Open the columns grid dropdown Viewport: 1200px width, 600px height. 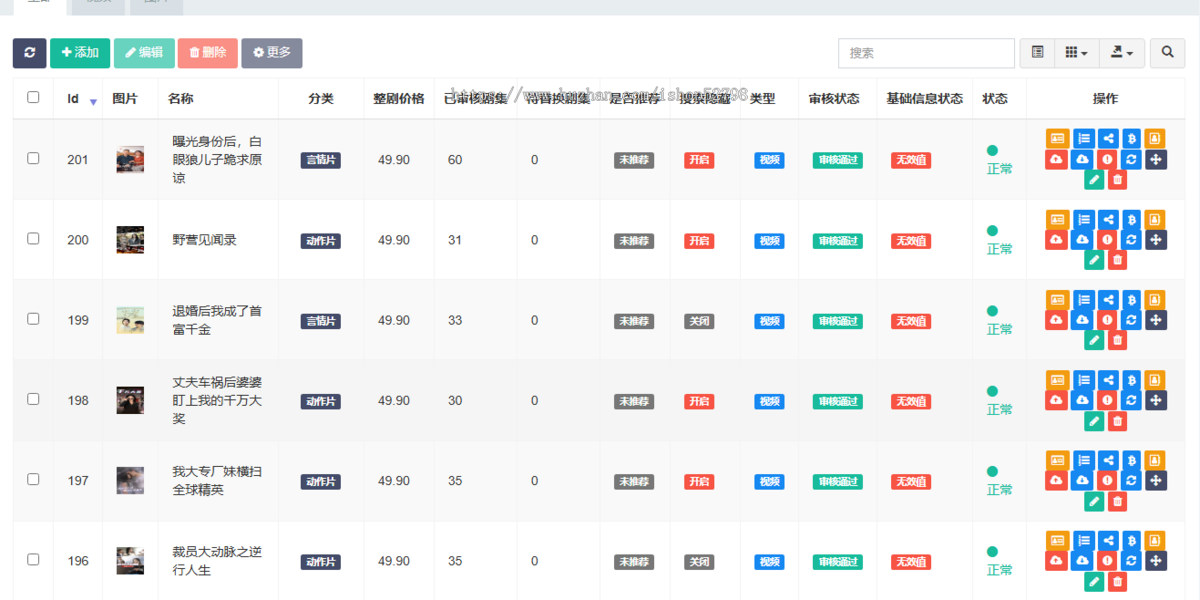(x=1077, y=53)
